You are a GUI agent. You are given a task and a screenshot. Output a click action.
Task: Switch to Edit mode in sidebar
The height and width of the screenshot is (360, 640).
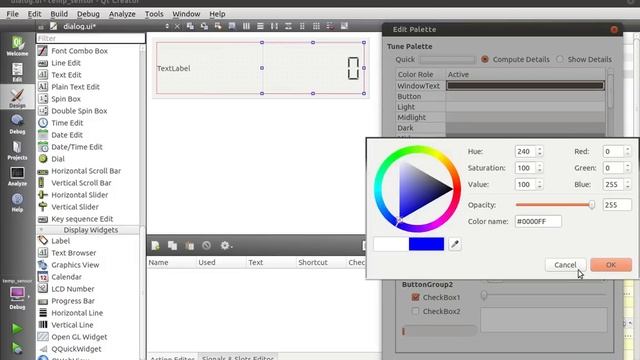click(x=17, y=72)
